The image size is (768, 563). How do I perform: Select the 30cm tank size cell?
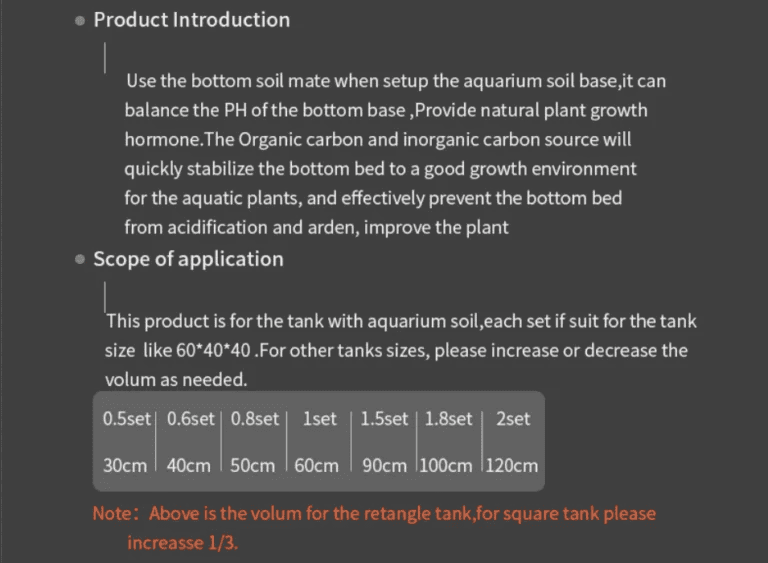point(125,466)
